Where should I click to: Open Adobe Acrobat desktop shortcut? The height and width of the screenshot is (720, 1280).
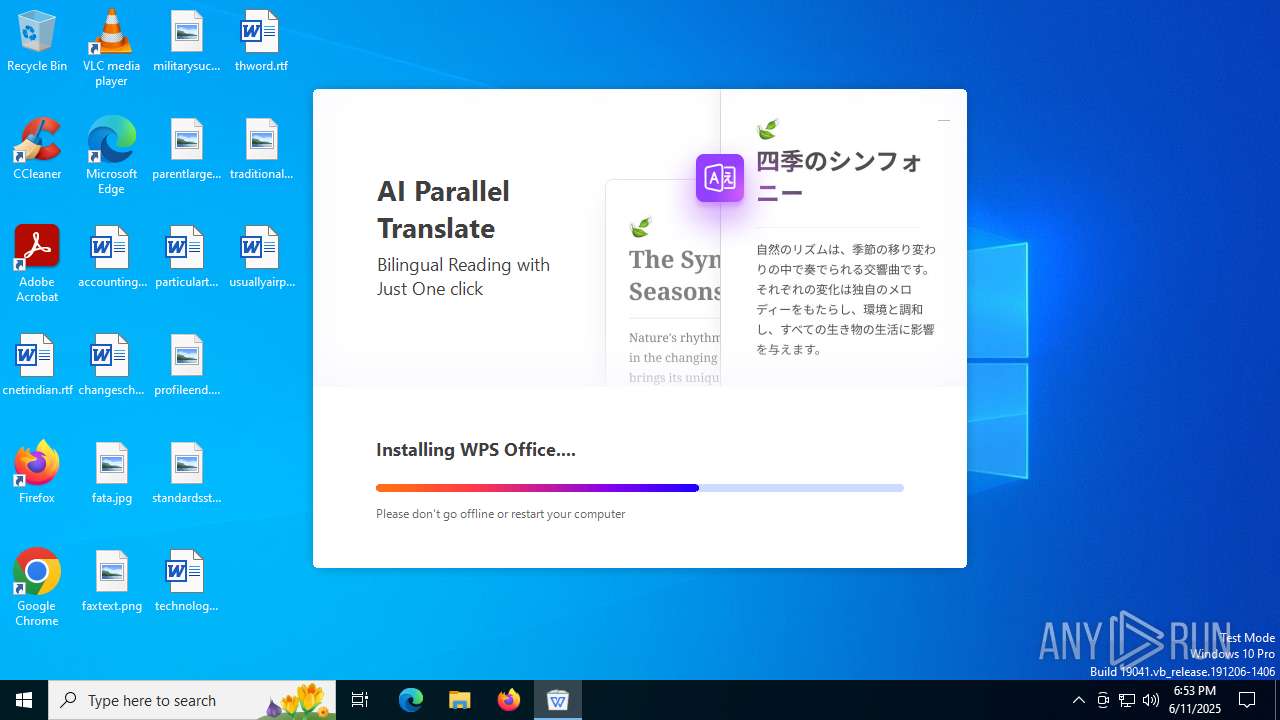(x=37, y=264)
